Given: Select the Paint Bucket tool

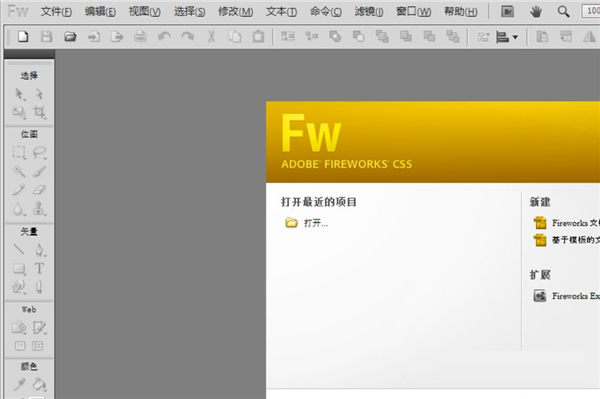Looking at the screenshot, I should 39,384.
